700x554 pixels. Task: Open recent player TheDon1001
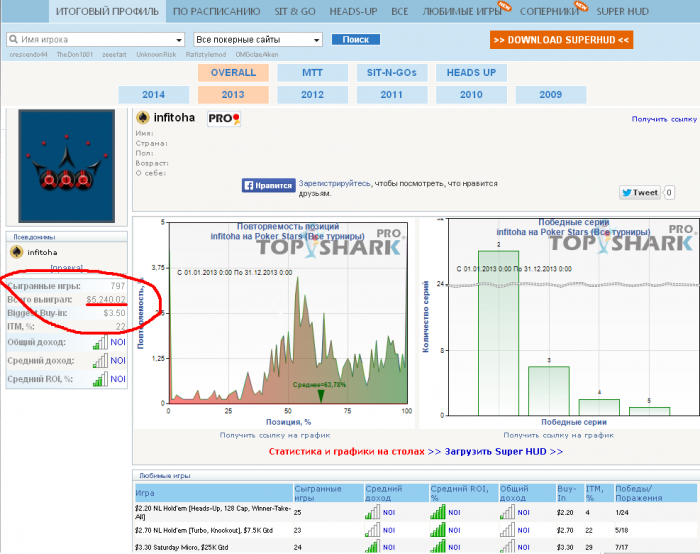75,54
